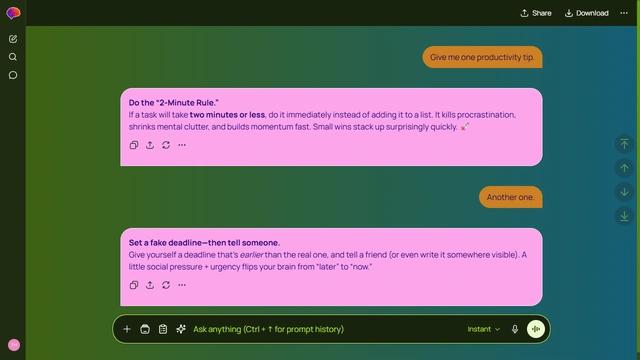Click the 'Another one.' user message
Image resolution: width=640 pixels, height=360 pixels.
tap(510, 197)
